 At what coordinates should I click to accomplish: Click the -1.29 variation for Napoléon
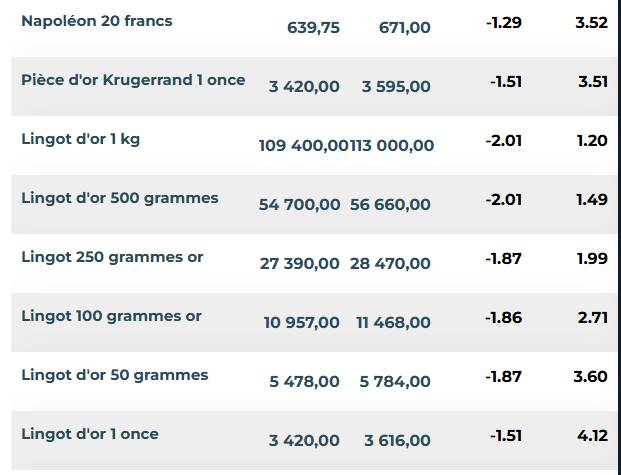(504, 22)
